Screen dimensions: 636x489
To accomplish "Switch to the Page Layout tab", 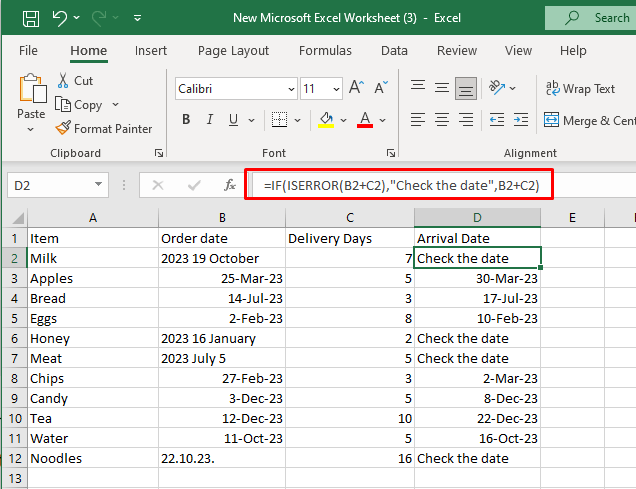I will coord(233,50).
